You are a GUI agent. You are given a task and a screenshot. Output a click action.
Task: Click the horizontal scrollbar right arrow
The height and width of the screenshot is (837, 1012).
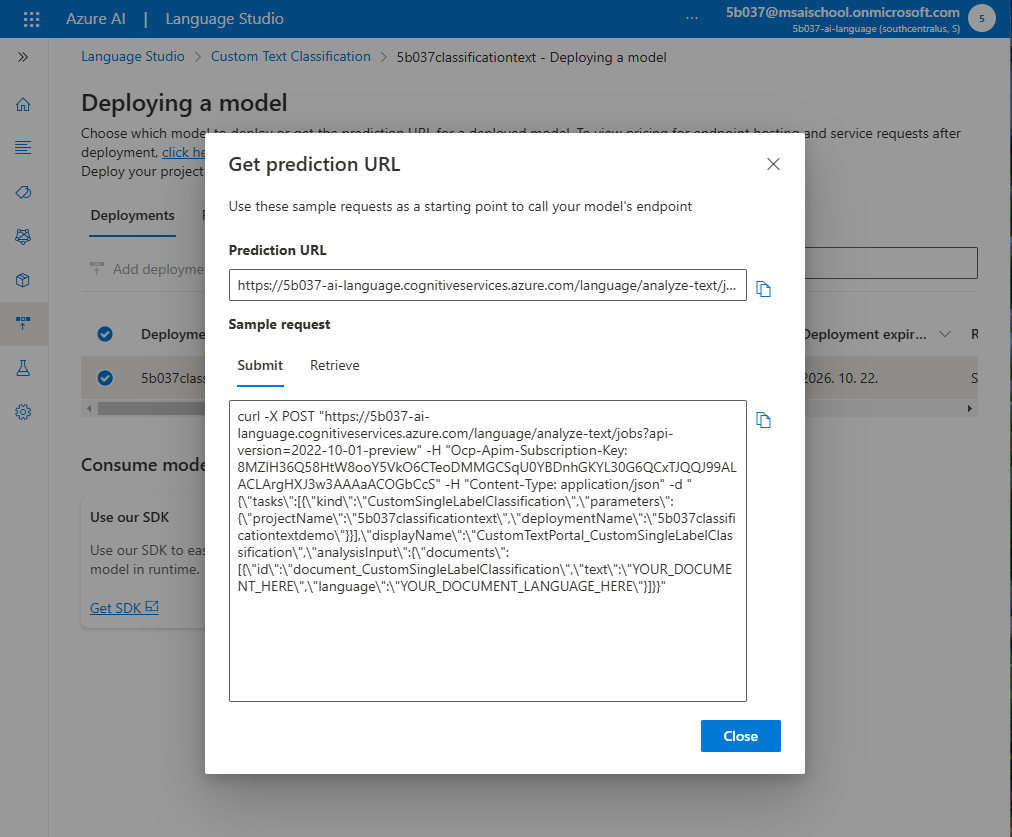coord(969,408)
